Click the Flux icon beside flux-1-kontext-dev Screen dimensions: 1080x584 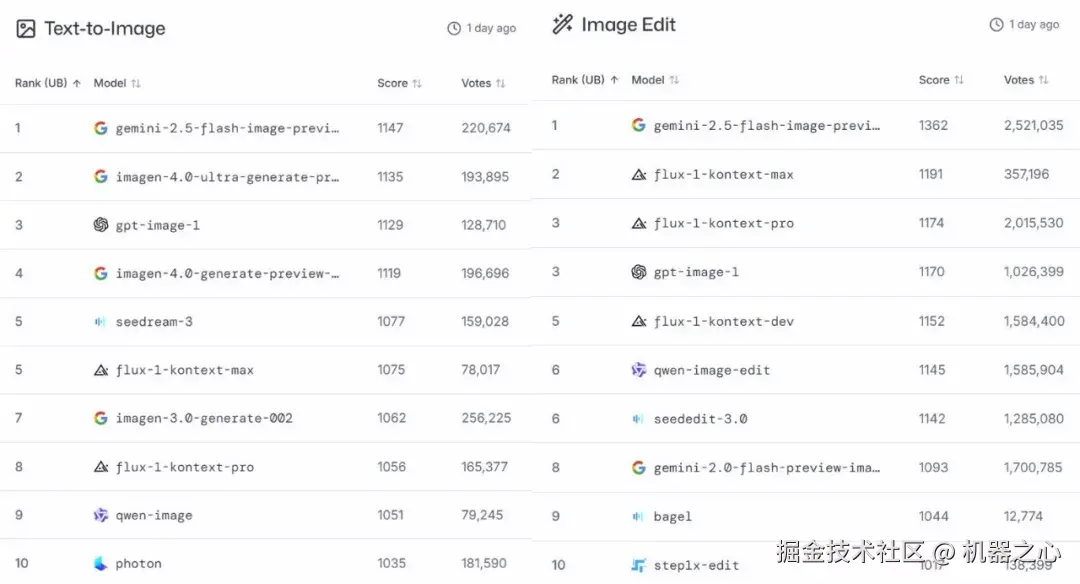(x=639, y=321)
